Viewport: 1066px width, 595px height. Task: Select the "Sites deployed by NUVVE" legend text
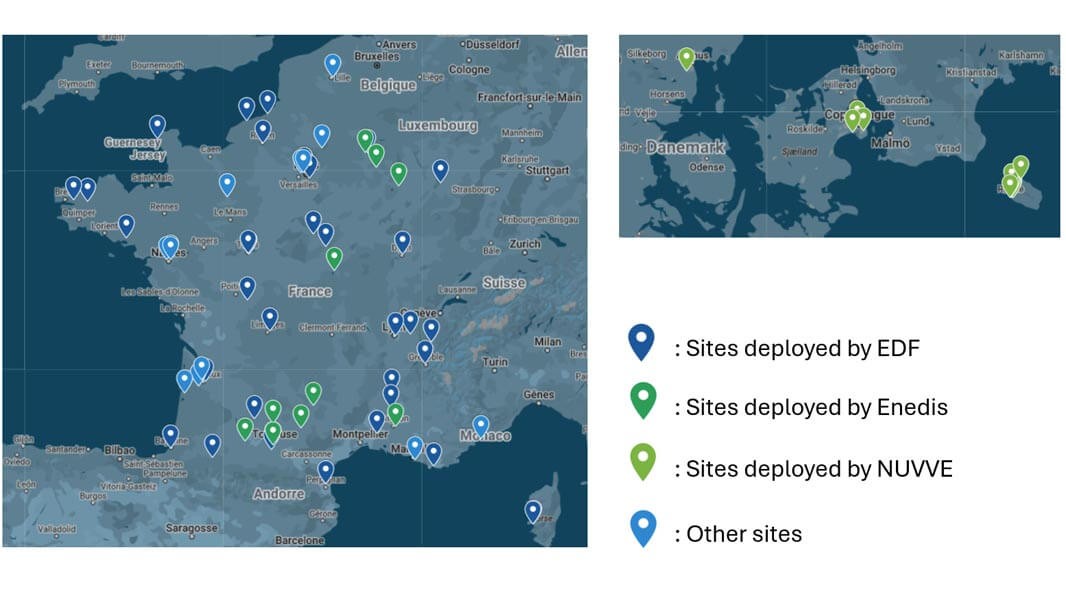coord(813,469)
